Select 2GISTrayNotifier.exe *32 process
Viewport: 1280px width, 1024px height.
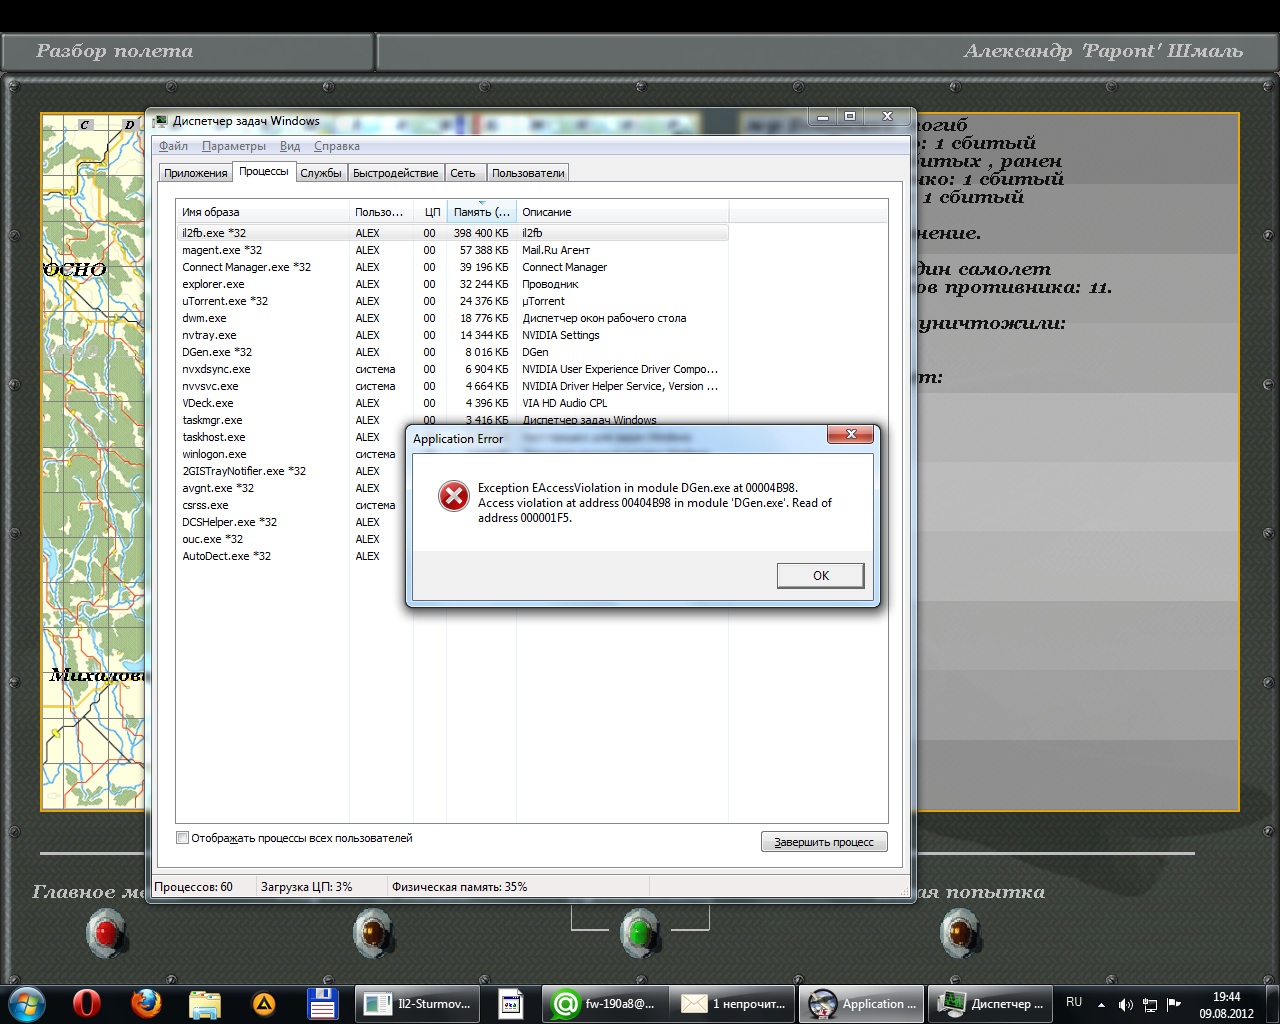click(290, 471)
